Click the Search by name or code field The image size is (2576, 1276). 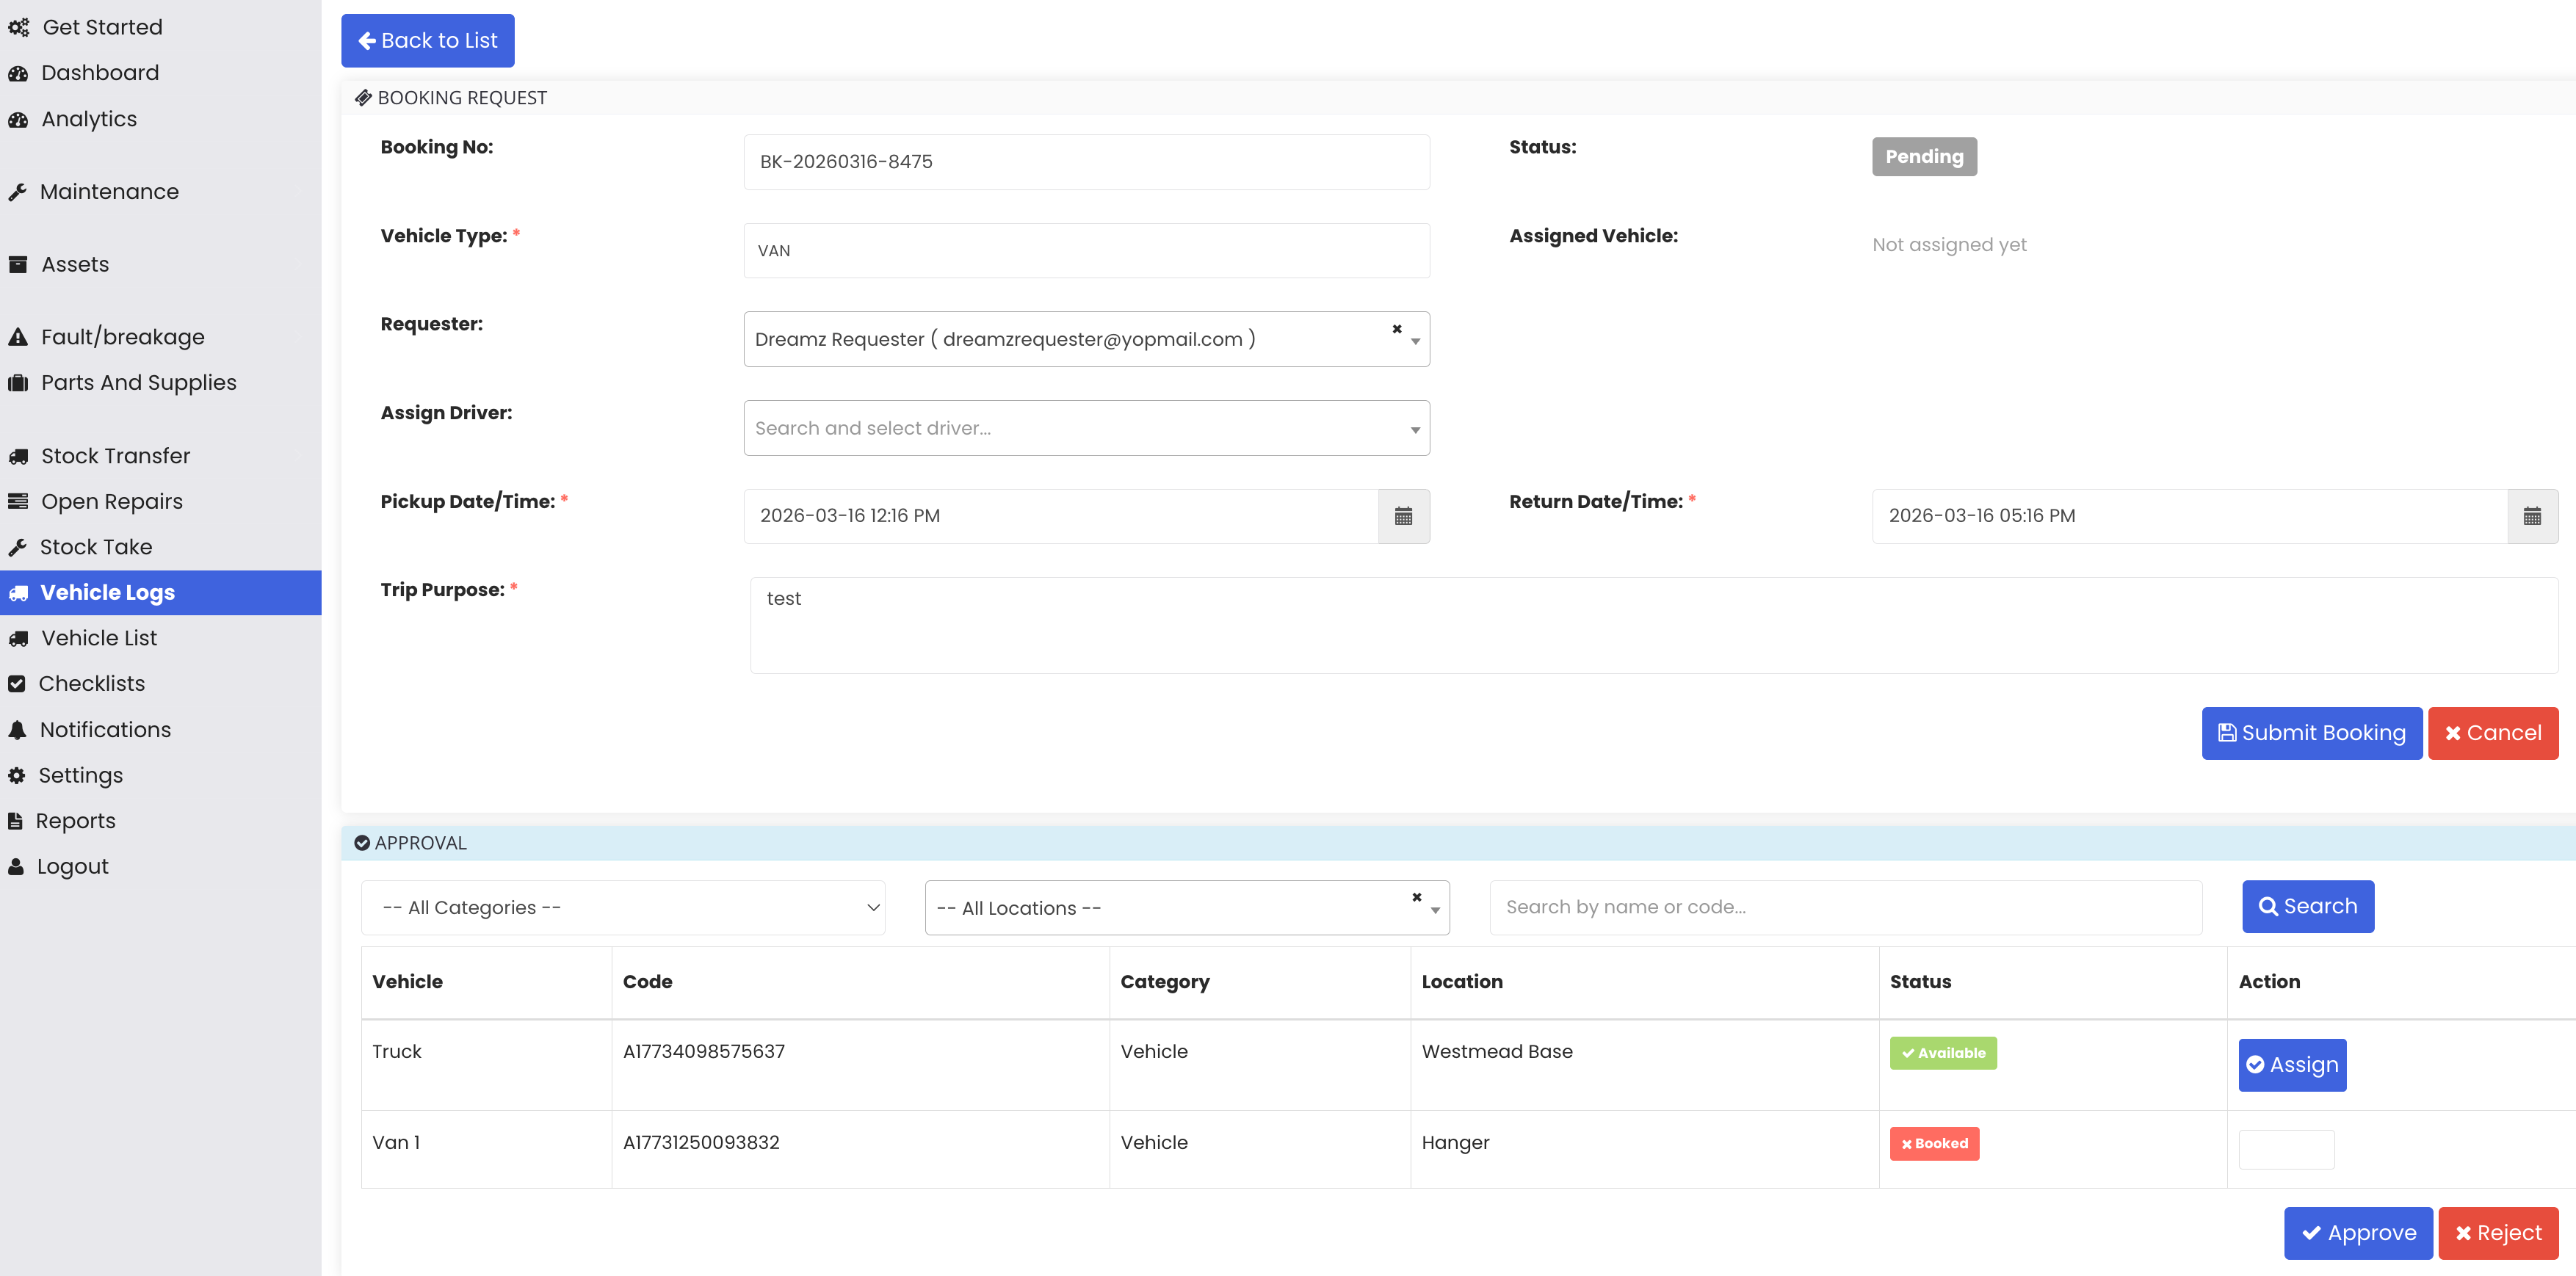pos(1844,907)
